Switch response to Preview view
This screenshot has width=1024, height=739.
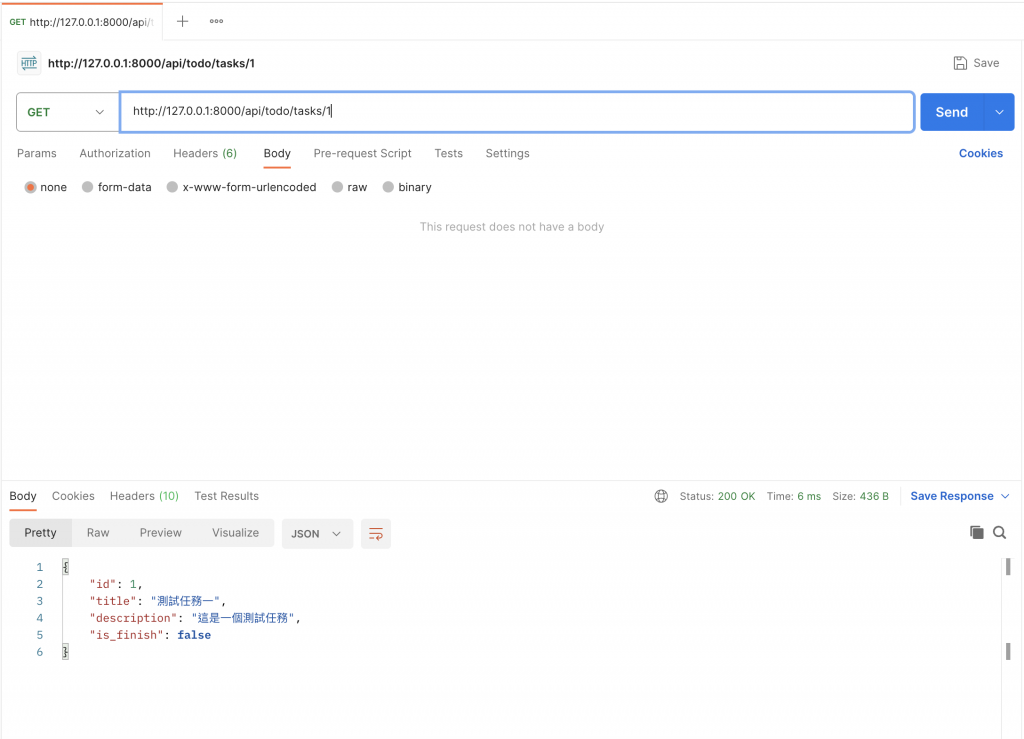(x=161, y=533)
